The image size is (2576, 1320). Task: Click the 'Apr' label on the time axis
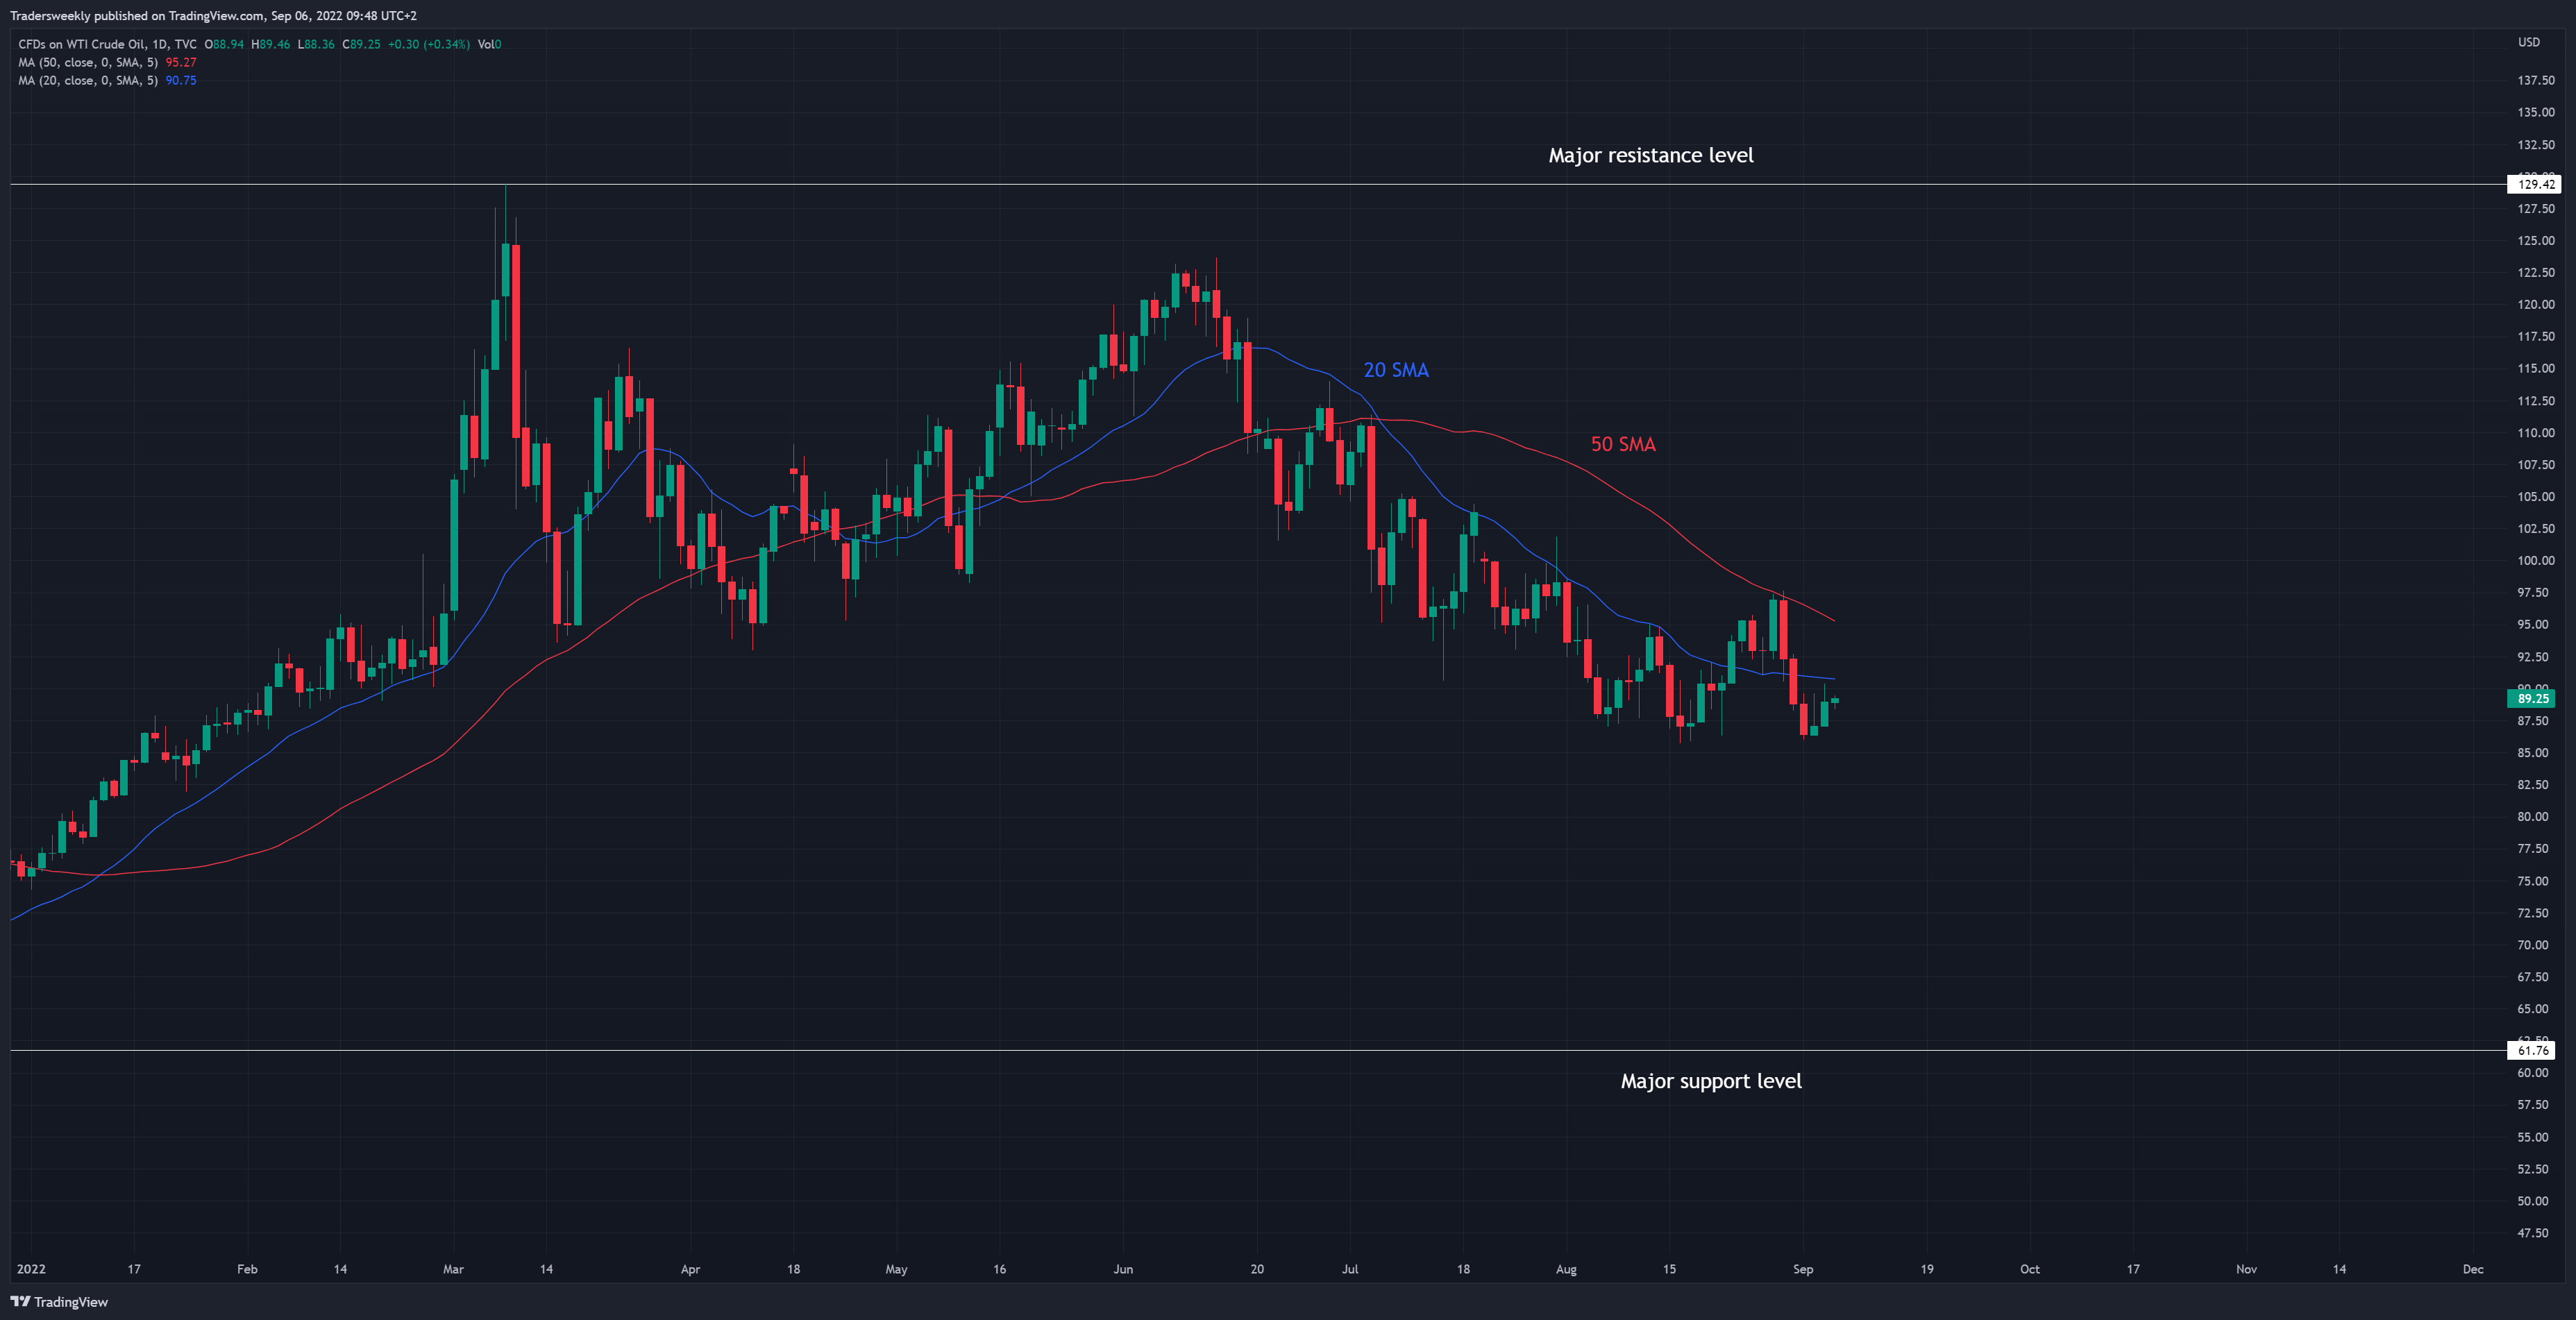[690, 1269]
